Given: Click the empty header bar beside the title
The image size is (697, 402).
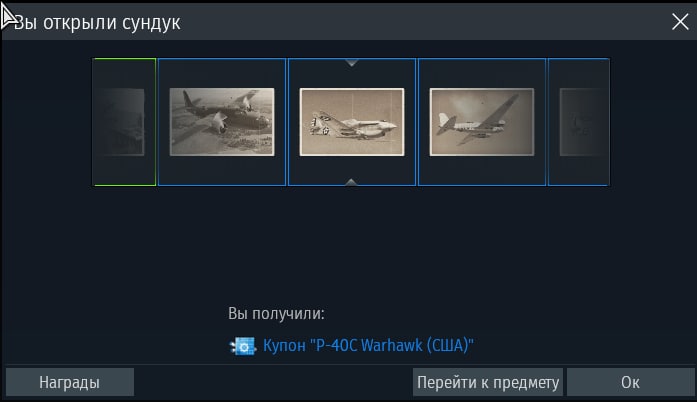Looking at the screenshot, I should tap(422, 21).
